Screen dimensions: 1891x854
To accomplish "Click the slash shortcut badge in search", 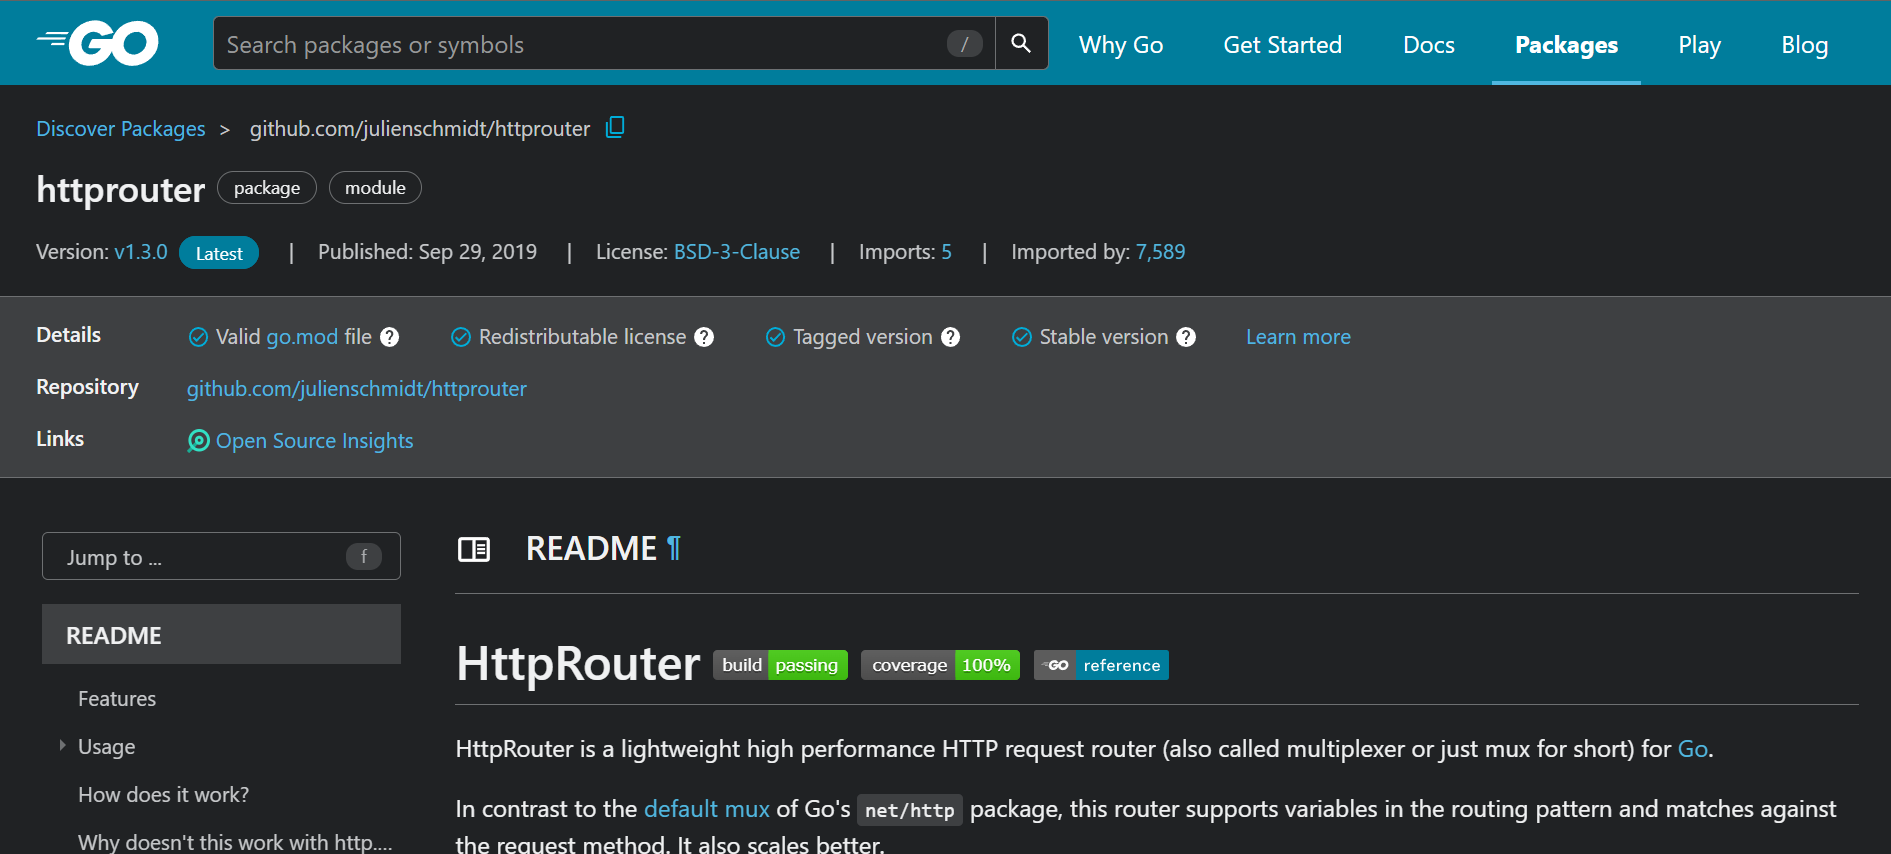I will point(964,44).
